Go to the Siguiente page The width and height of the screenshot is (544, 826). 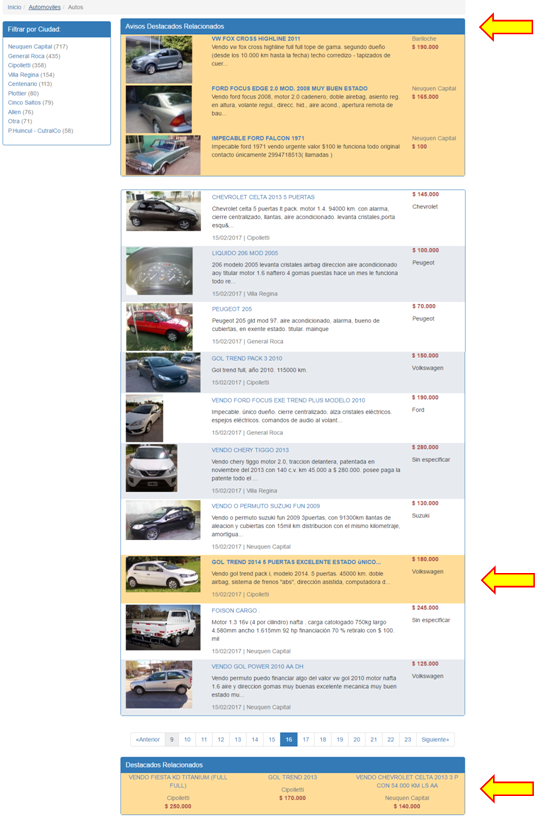[x=435, y=740]
